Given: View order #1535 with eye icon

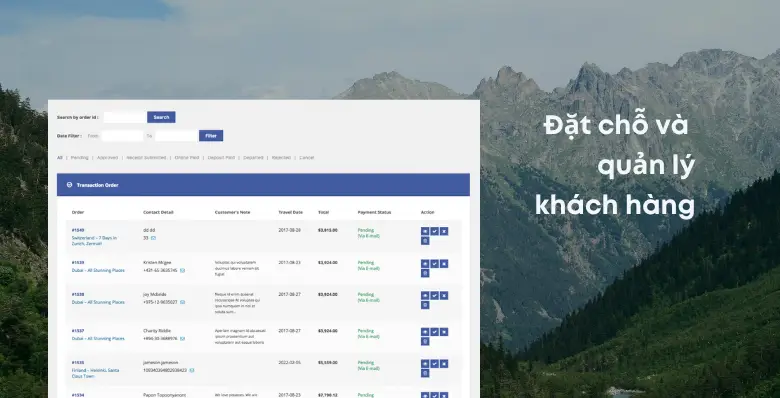Looking at the screenshot, I should coord(425,364).
